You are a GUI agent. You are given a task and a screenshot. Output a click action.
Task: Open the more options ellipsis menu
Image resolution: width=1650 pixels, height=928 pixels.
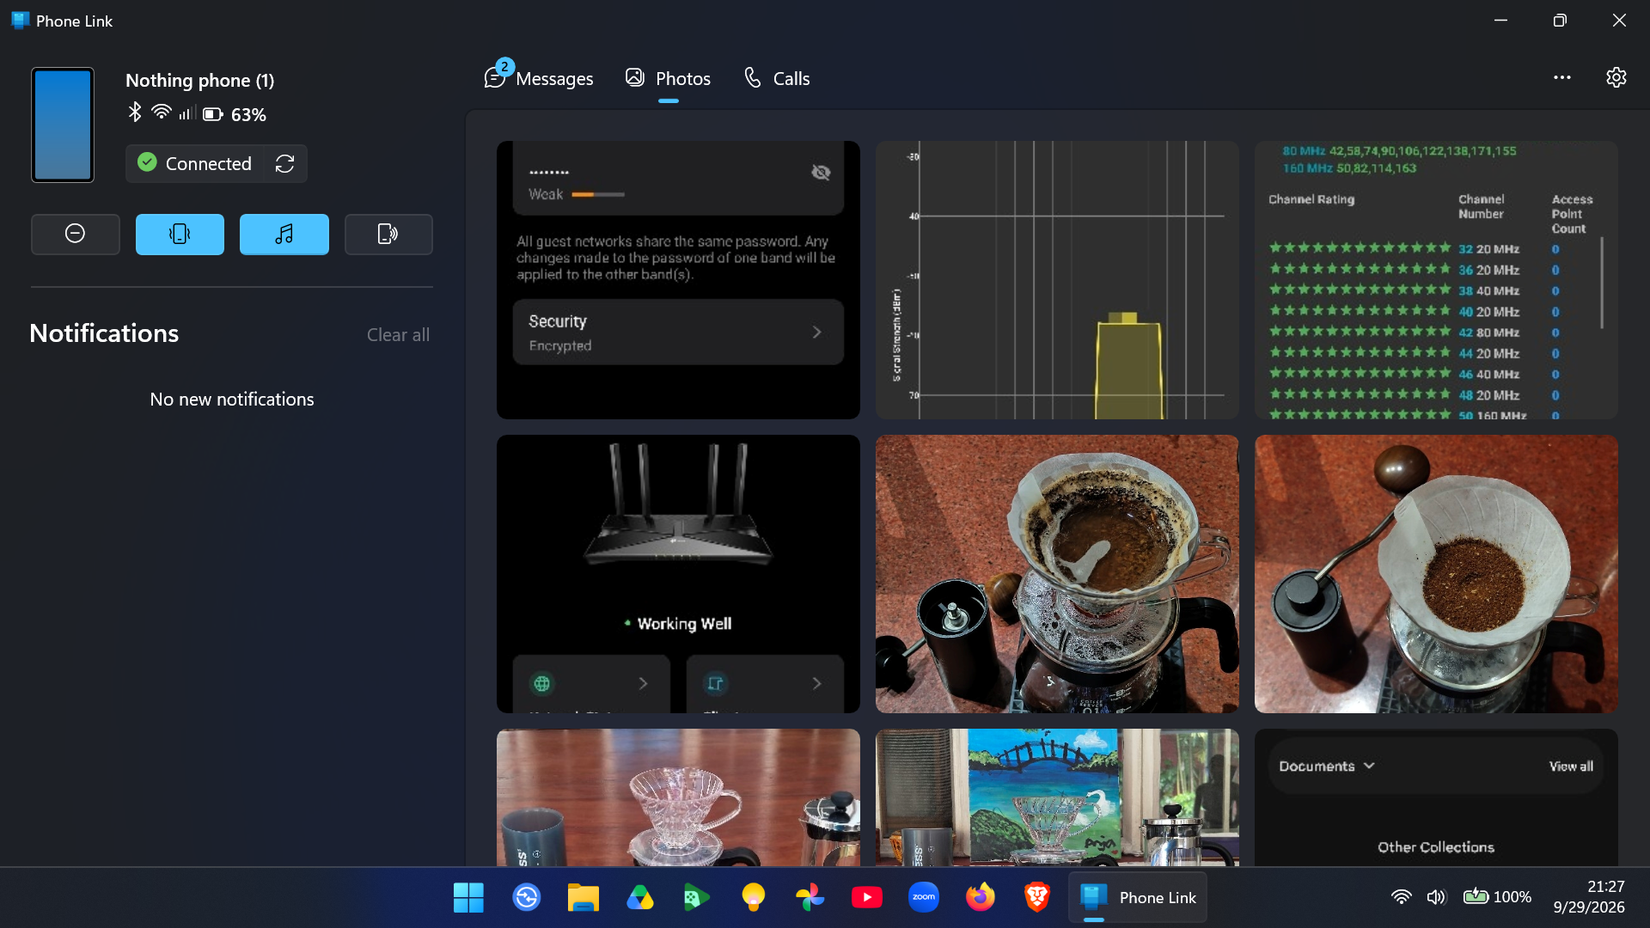[1562, 77]
